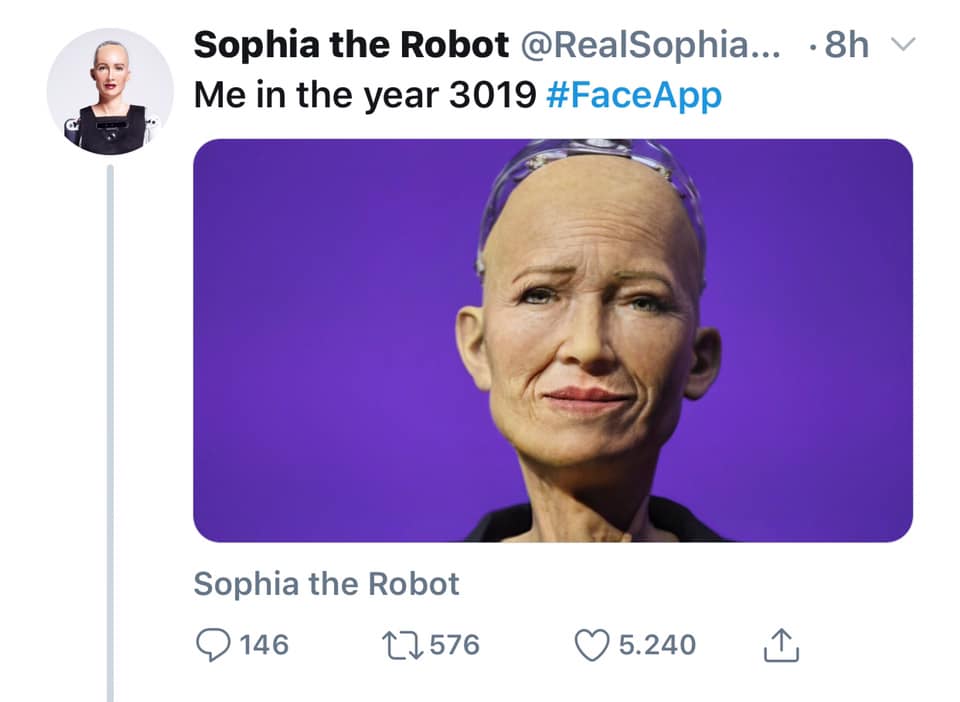The height and width of the screenshot is (702, 960).
Task: Select the "Me in the year 3019" text
Action: click(367, 96)
